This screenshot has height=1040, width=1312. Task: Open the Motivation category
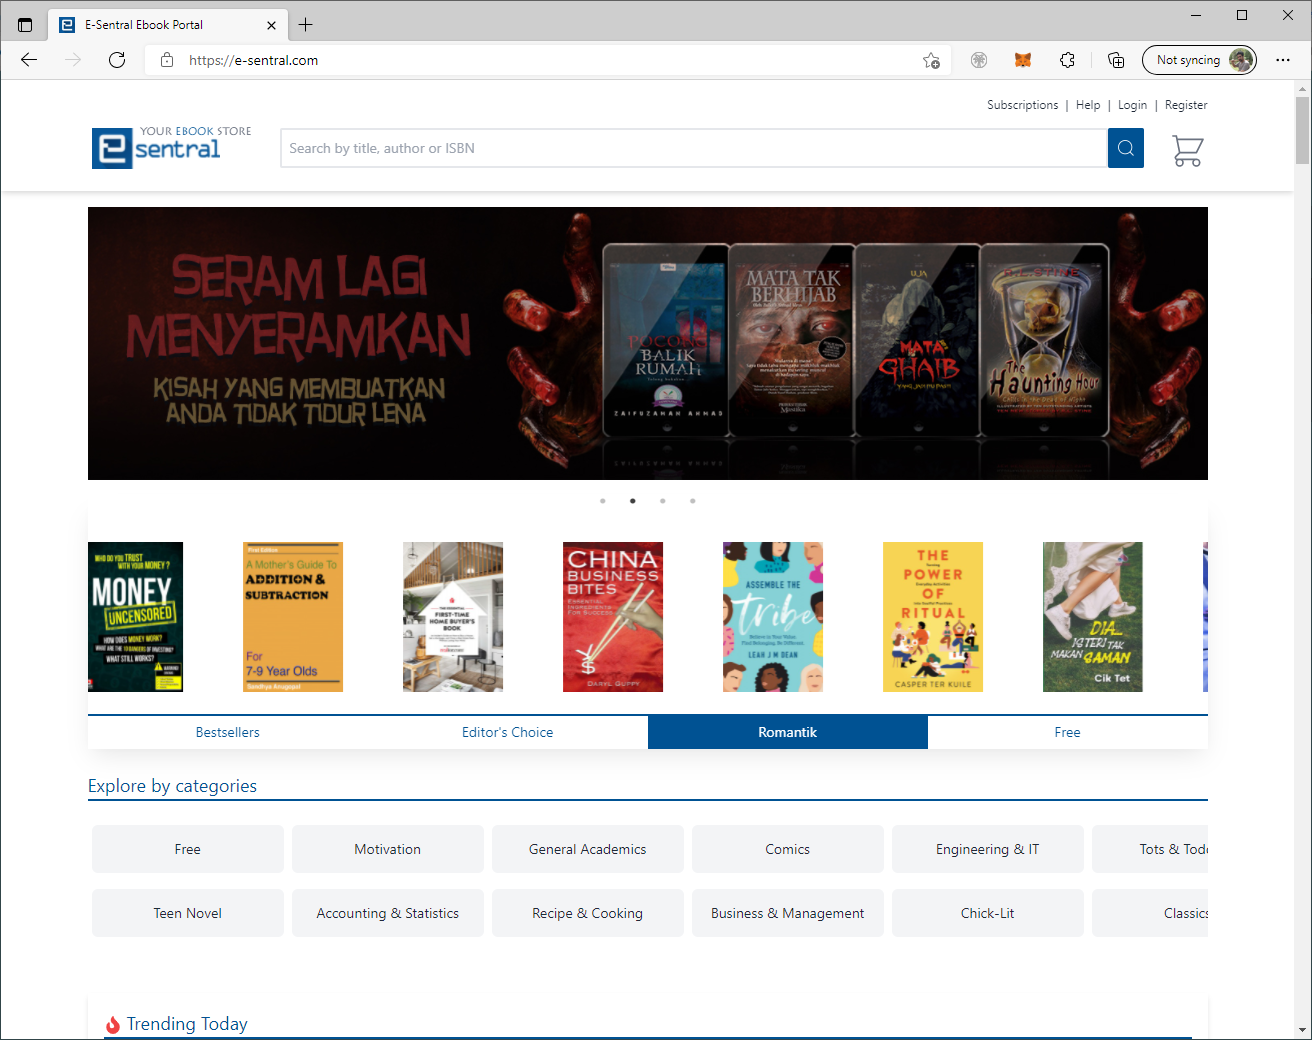tap(388, 849)
